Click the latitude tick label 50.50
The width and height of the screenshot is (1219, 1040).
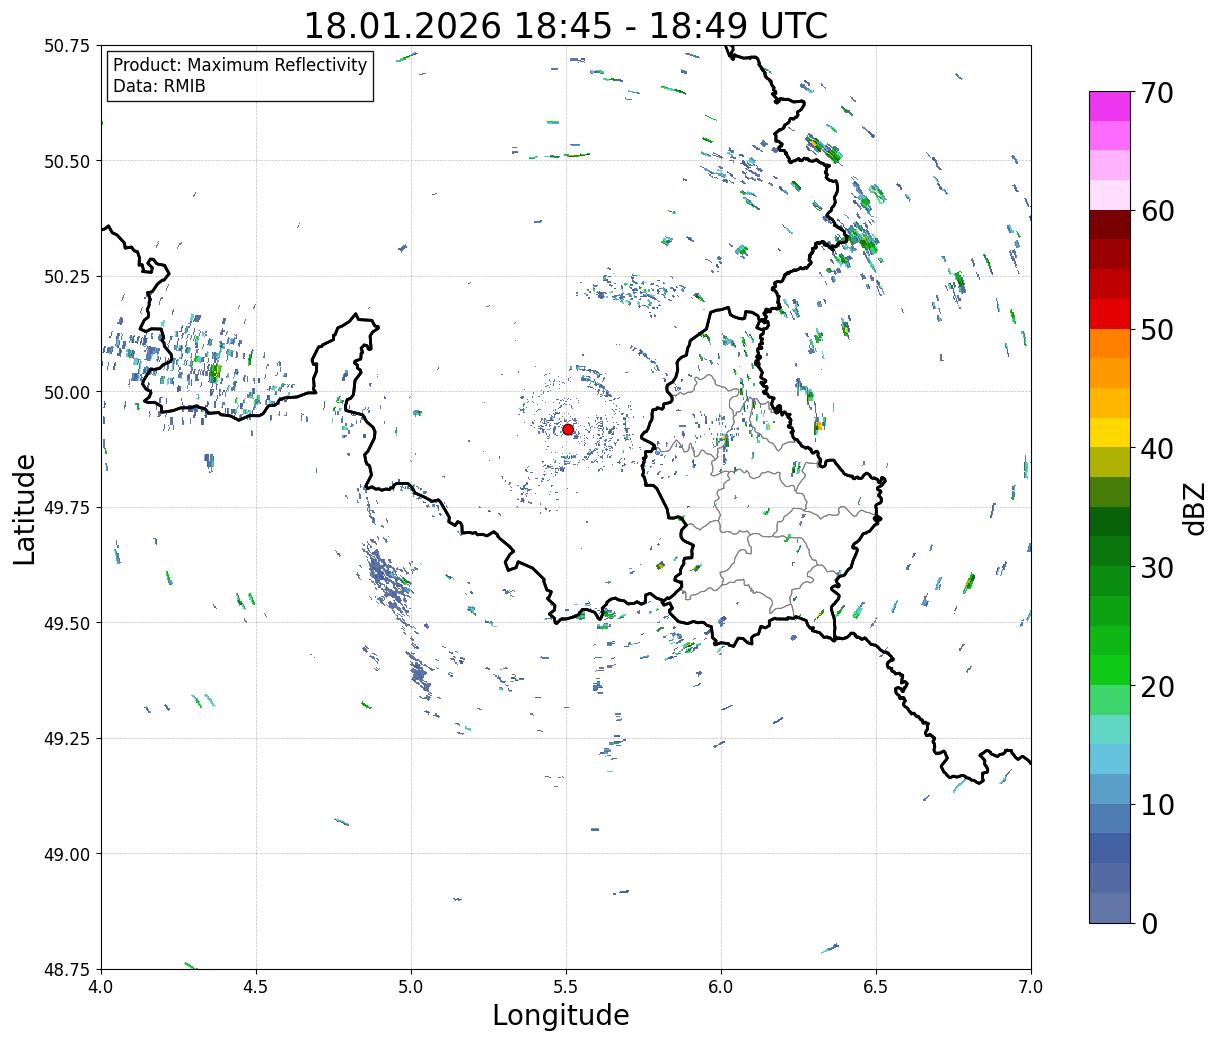(67, 161)
